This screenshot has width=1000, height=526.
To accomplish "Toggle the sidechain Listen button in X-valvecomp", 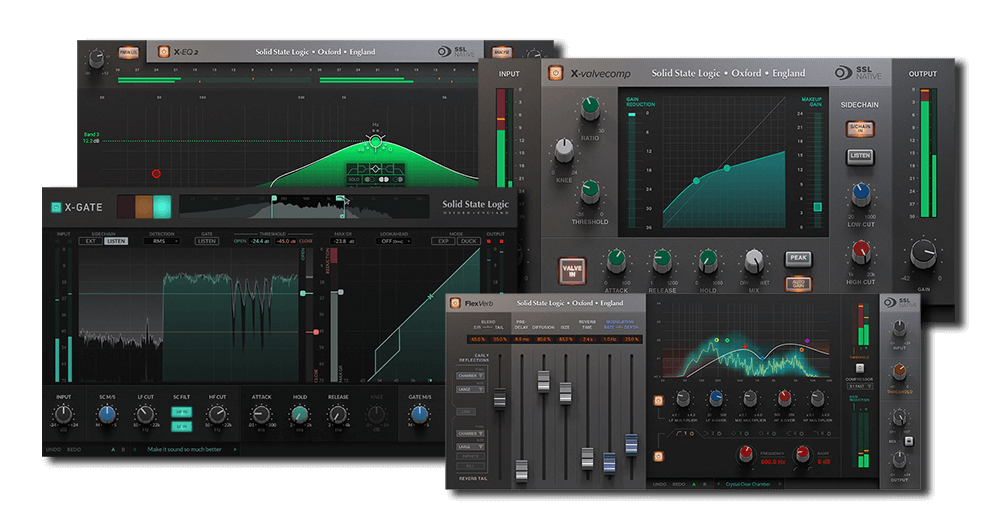I will (x=860, y=156).
